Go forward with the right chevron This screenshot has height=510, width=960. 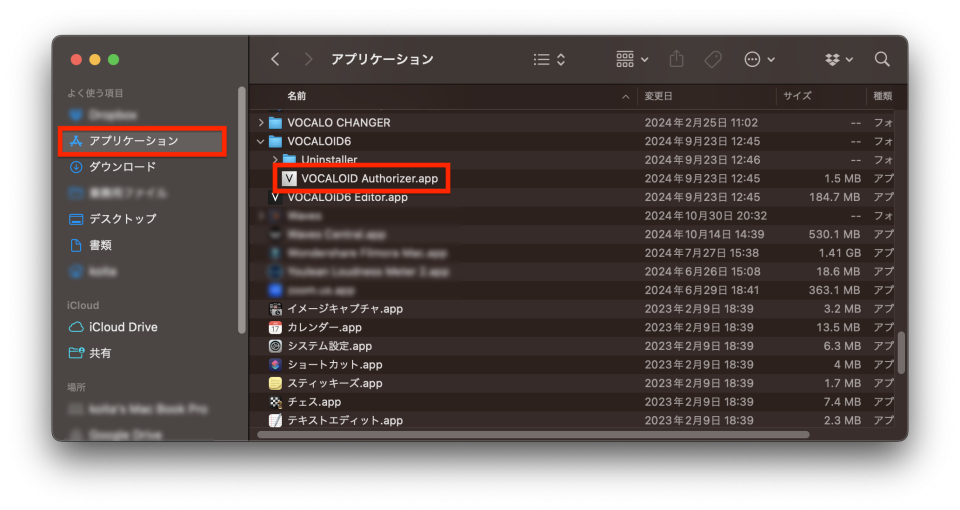click(x=308, y=59)
